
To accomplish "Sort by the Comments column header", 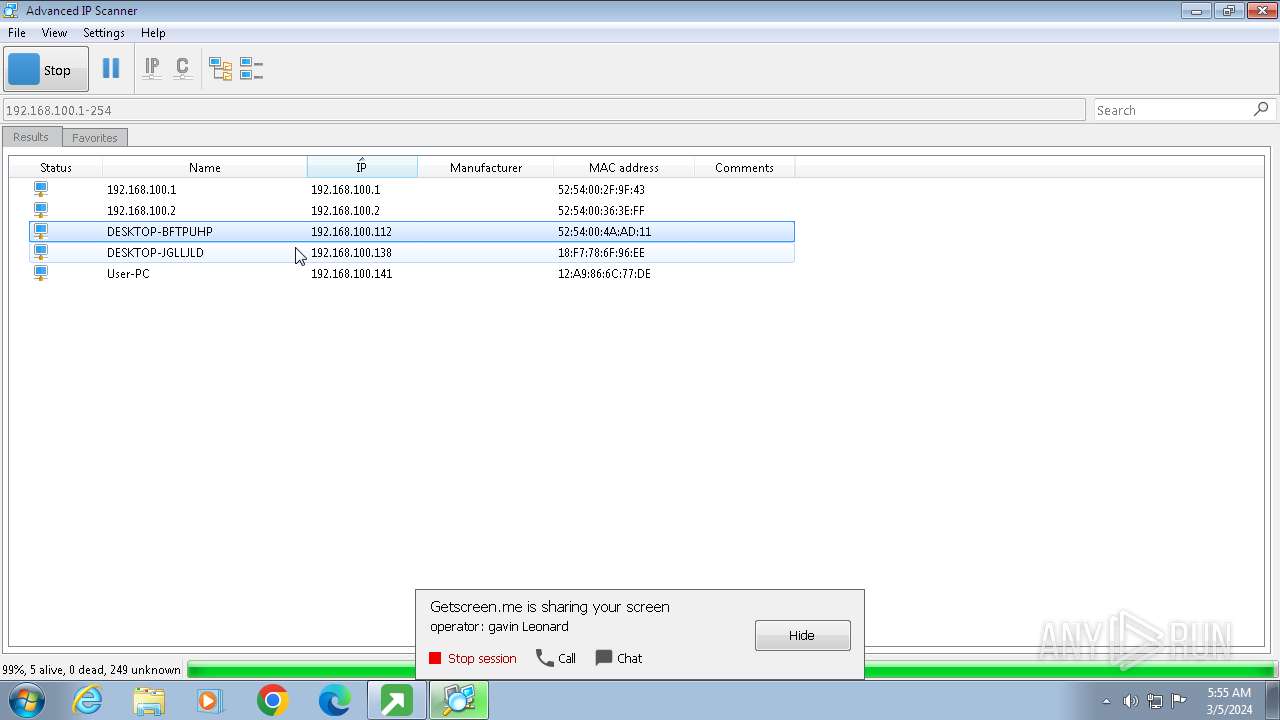I will [744, 168].
